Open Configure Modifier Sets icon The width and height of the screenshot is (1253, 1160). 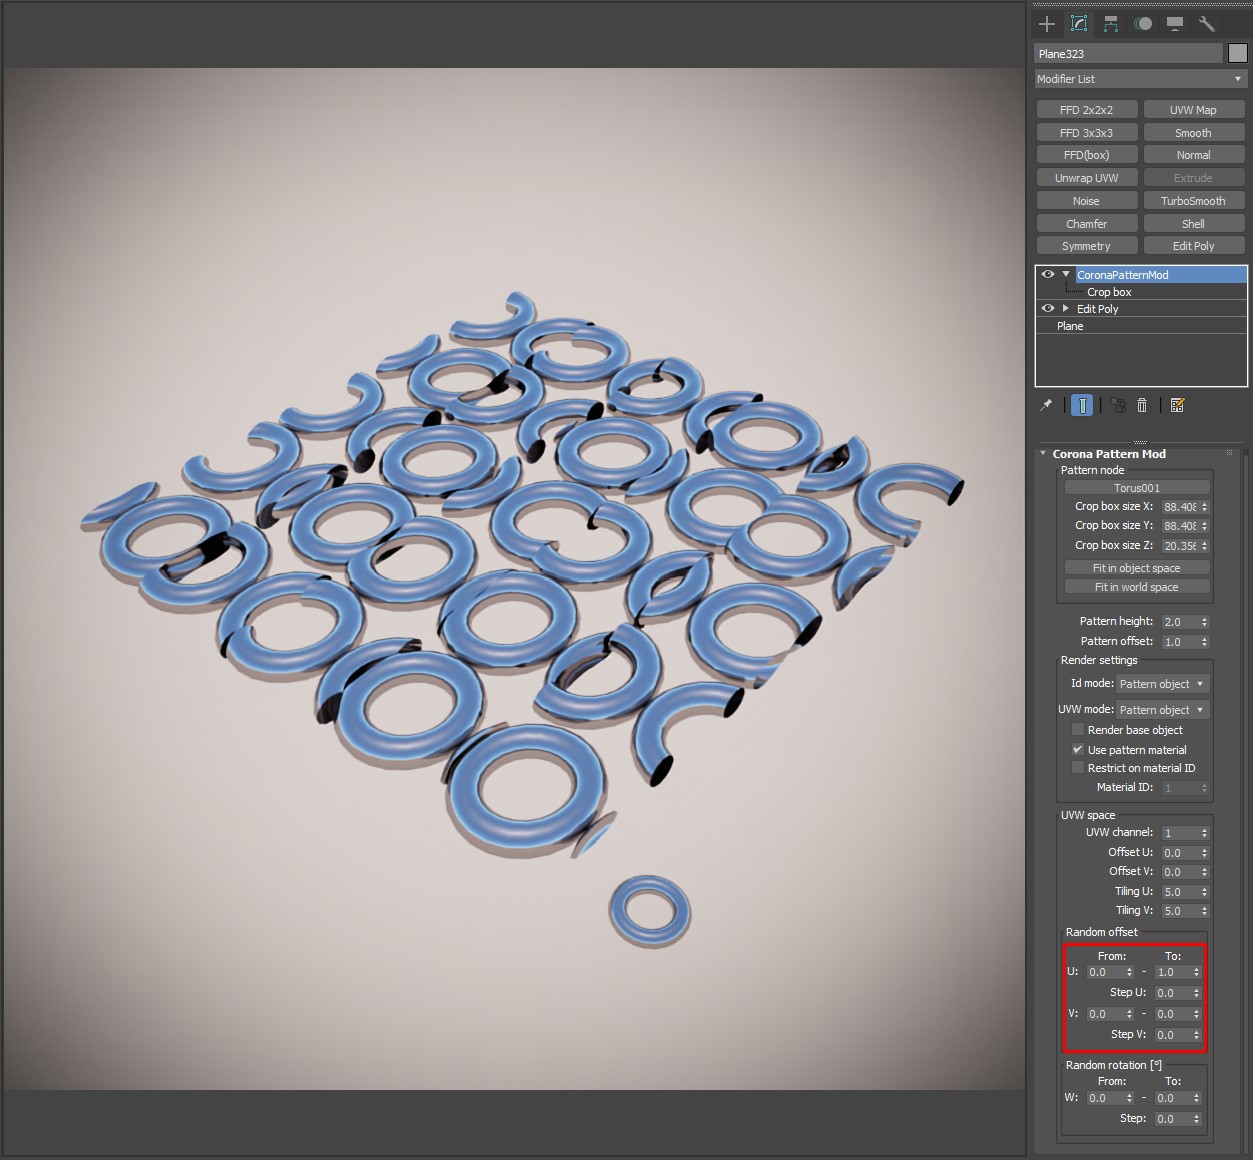pyautogui.click(x=1177, y=405)
